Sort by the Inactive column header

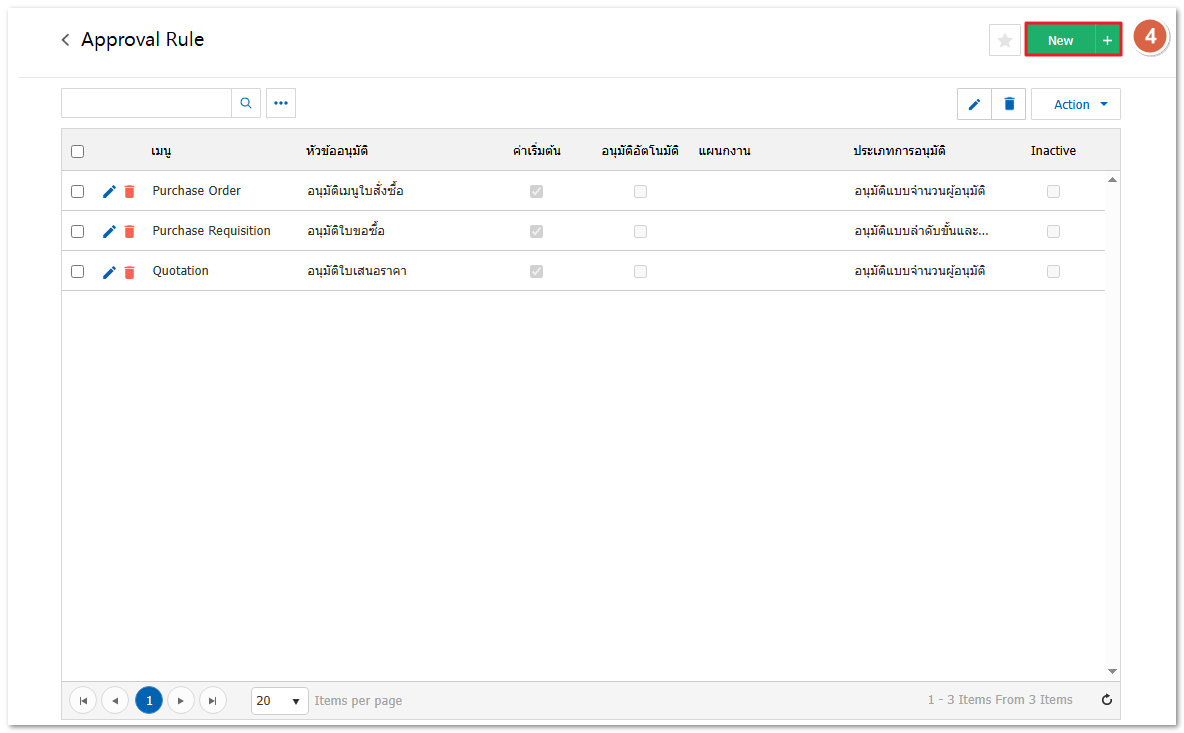pyautogui.click(x=1053, y=151)
